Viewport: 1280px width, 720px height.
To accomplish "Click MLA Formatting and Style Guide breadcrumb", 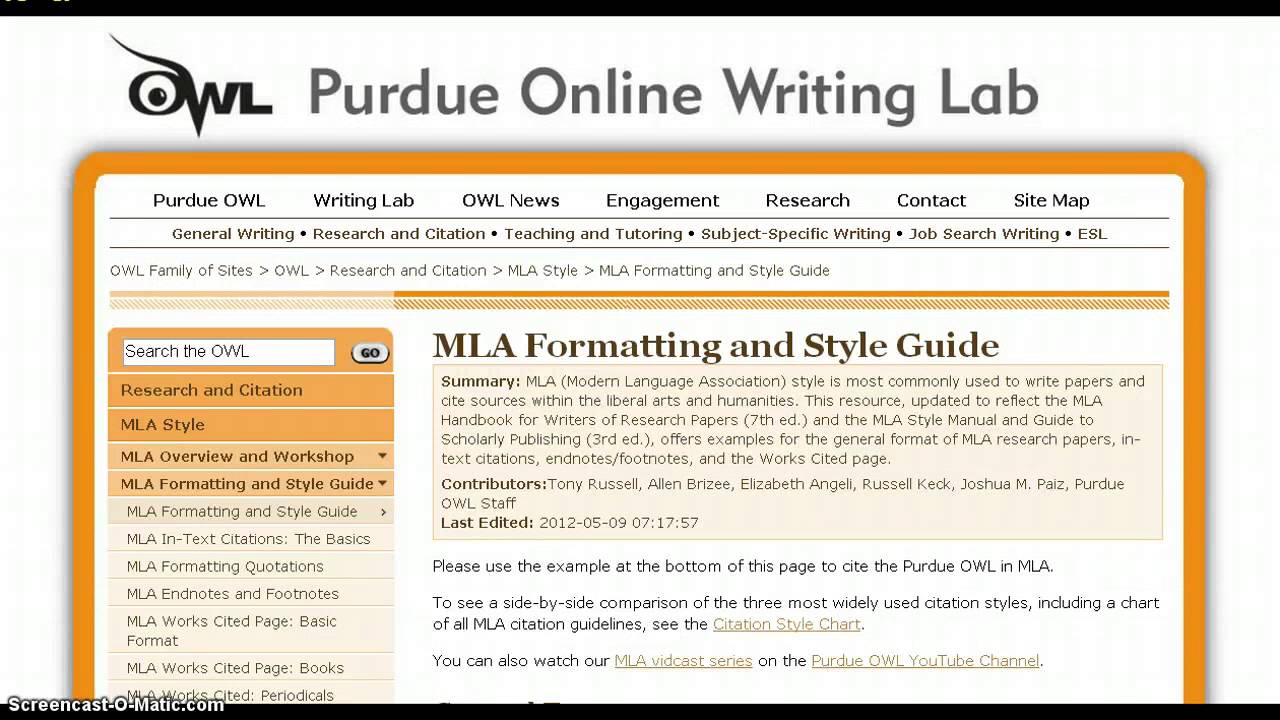I will (x=714, y=271).
